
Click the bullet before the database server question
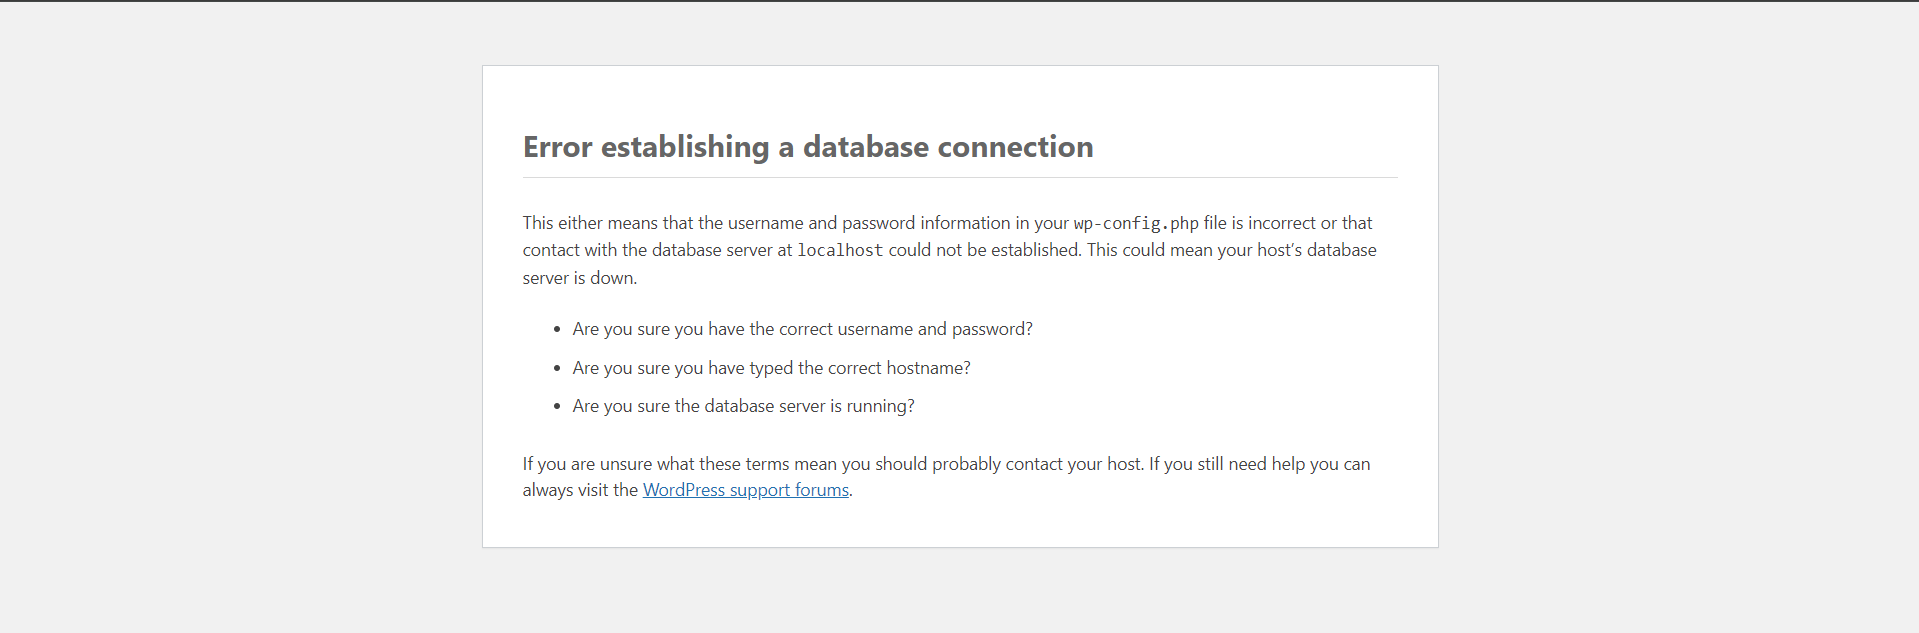557,407
